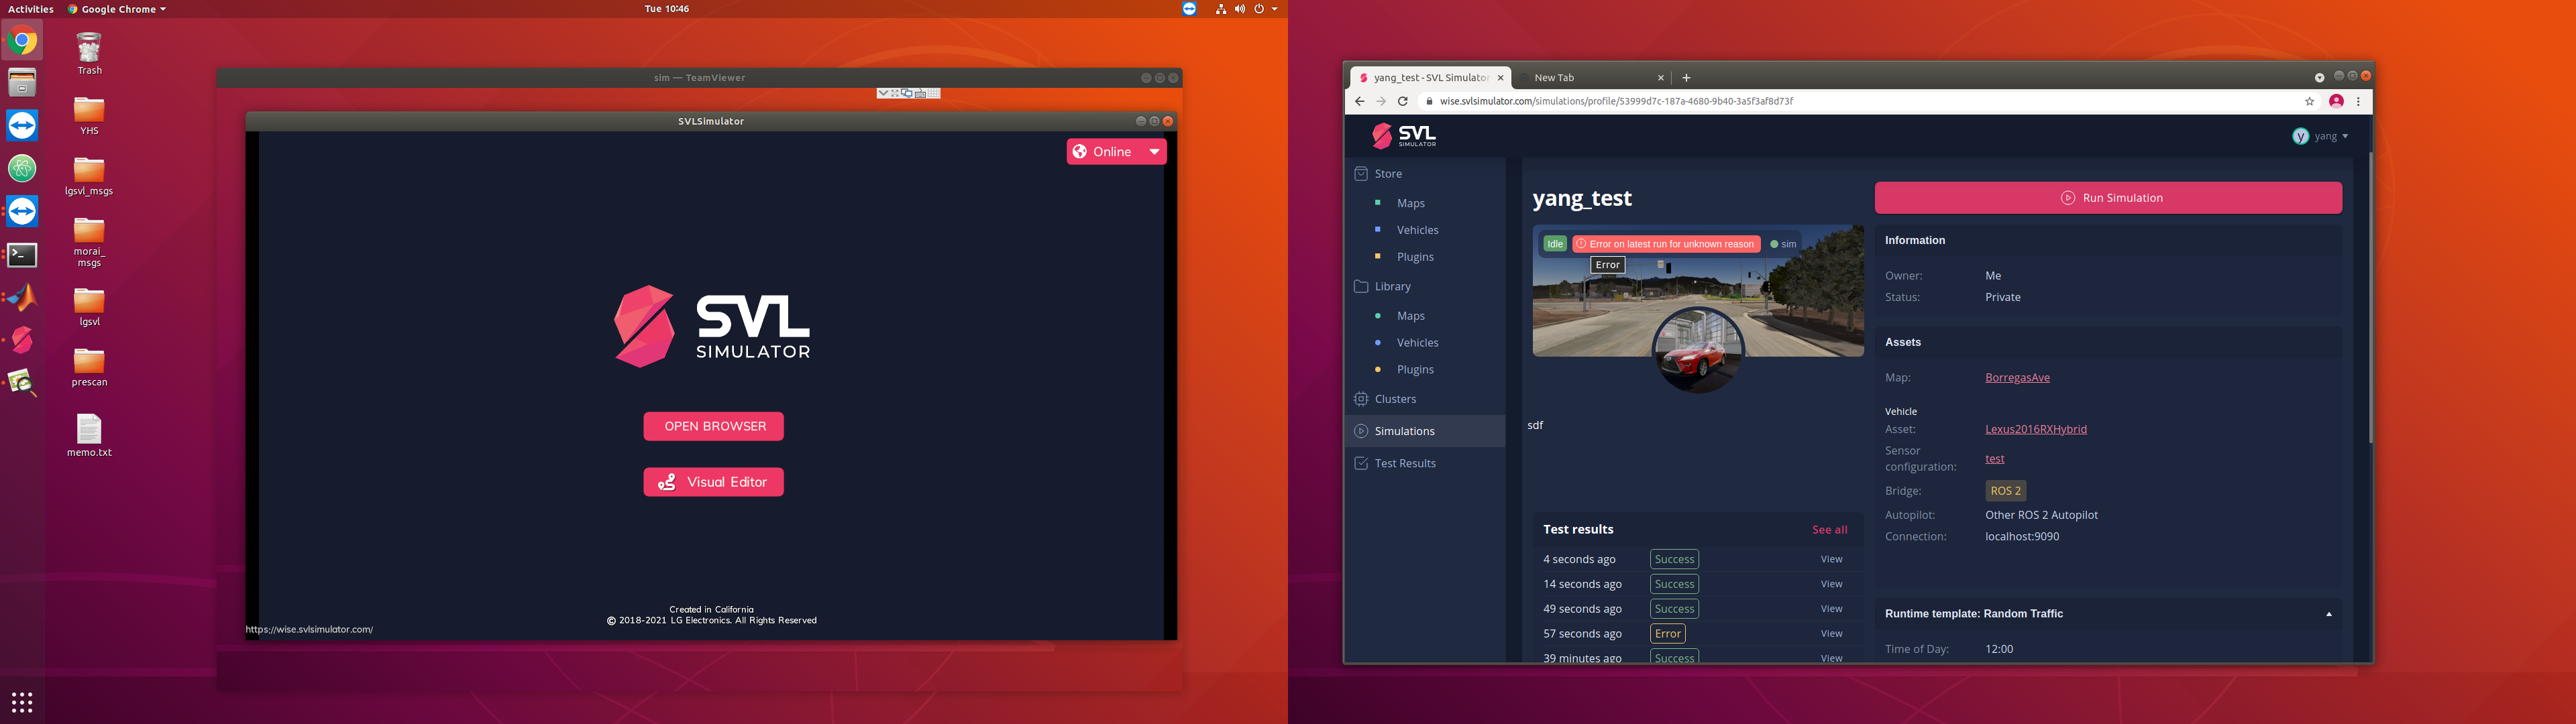Click the Clusters gear icon in sidebar

[1360, 398]
